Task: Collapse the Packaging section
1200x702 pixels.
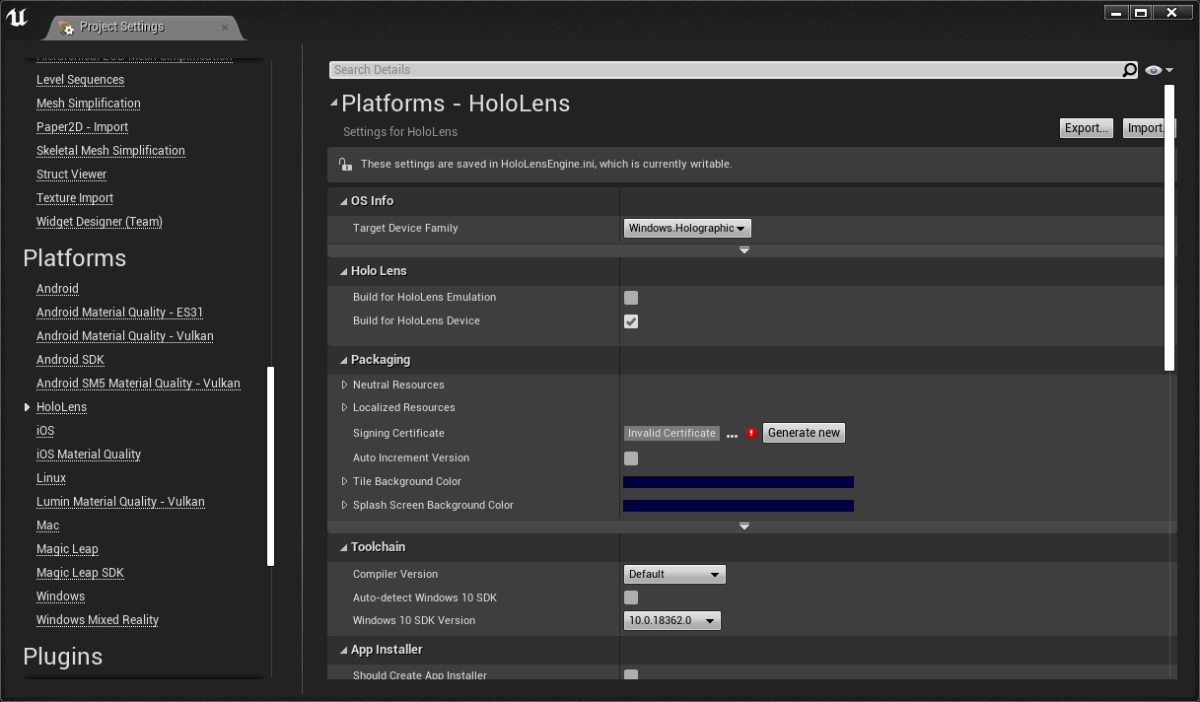Action: click(x=344, y=360)
